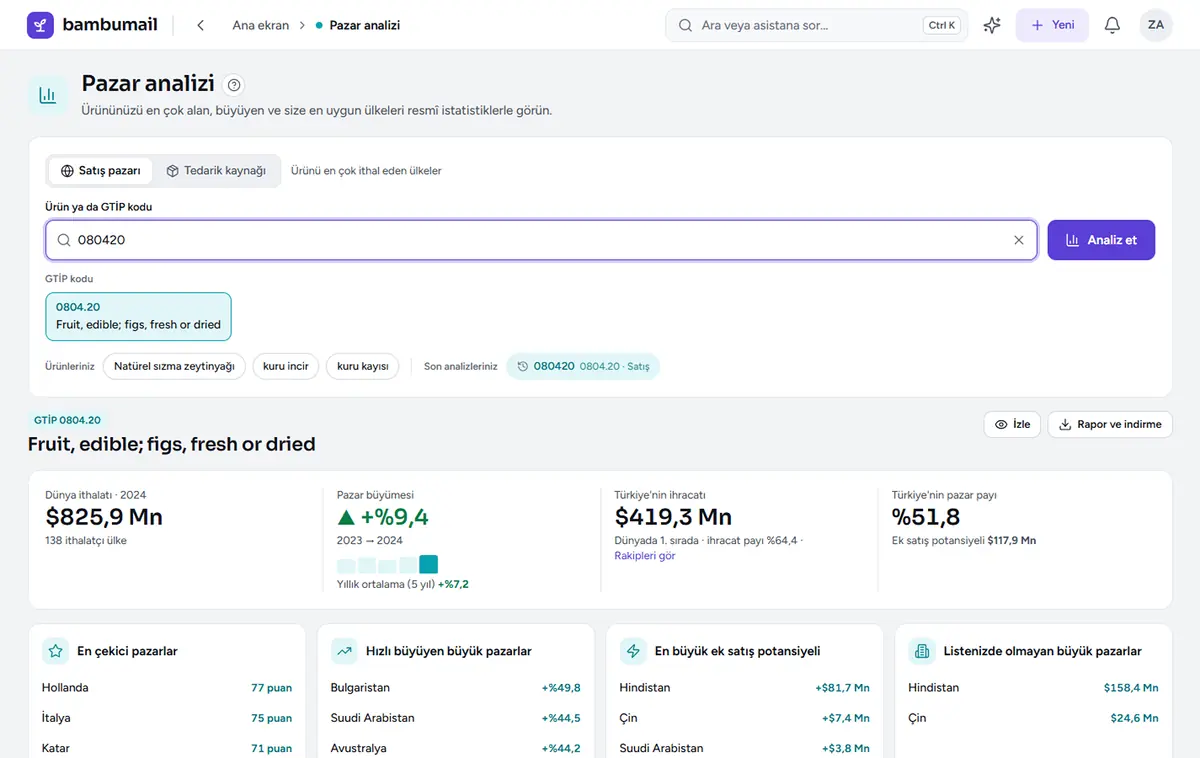Click the Pazar analizi chart icon
Viewport: 1200px width, 758px height.
tap(48, 95)
